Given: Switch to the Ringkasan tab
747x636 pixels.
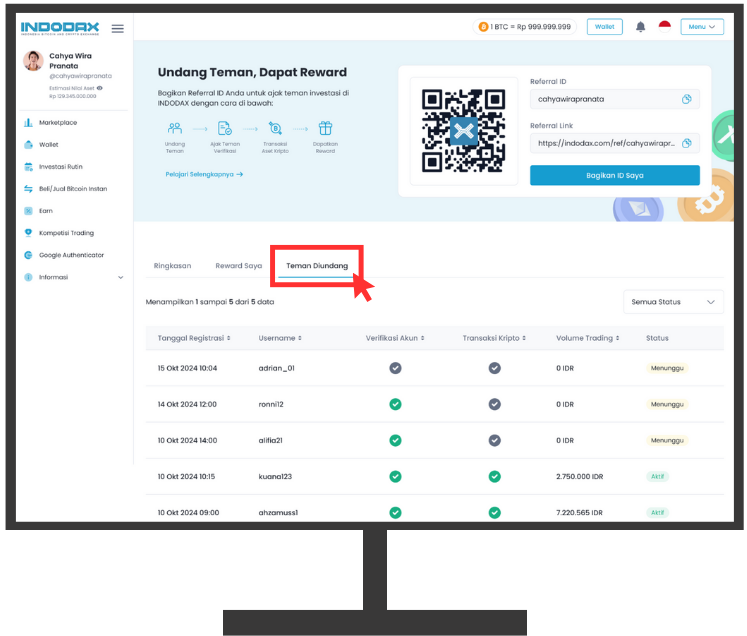Looking at the screenshot, I should 172,266.
